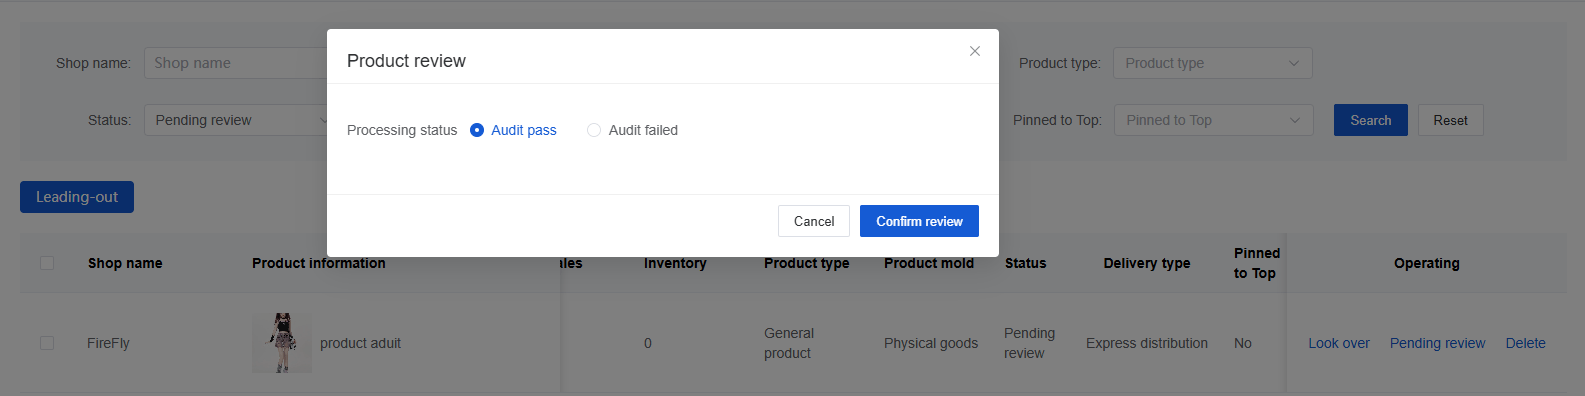This screenshot has width=1585, height=396.
Task: Click the 'Express distribution' delivery cell
Action: coord(1147,343)
